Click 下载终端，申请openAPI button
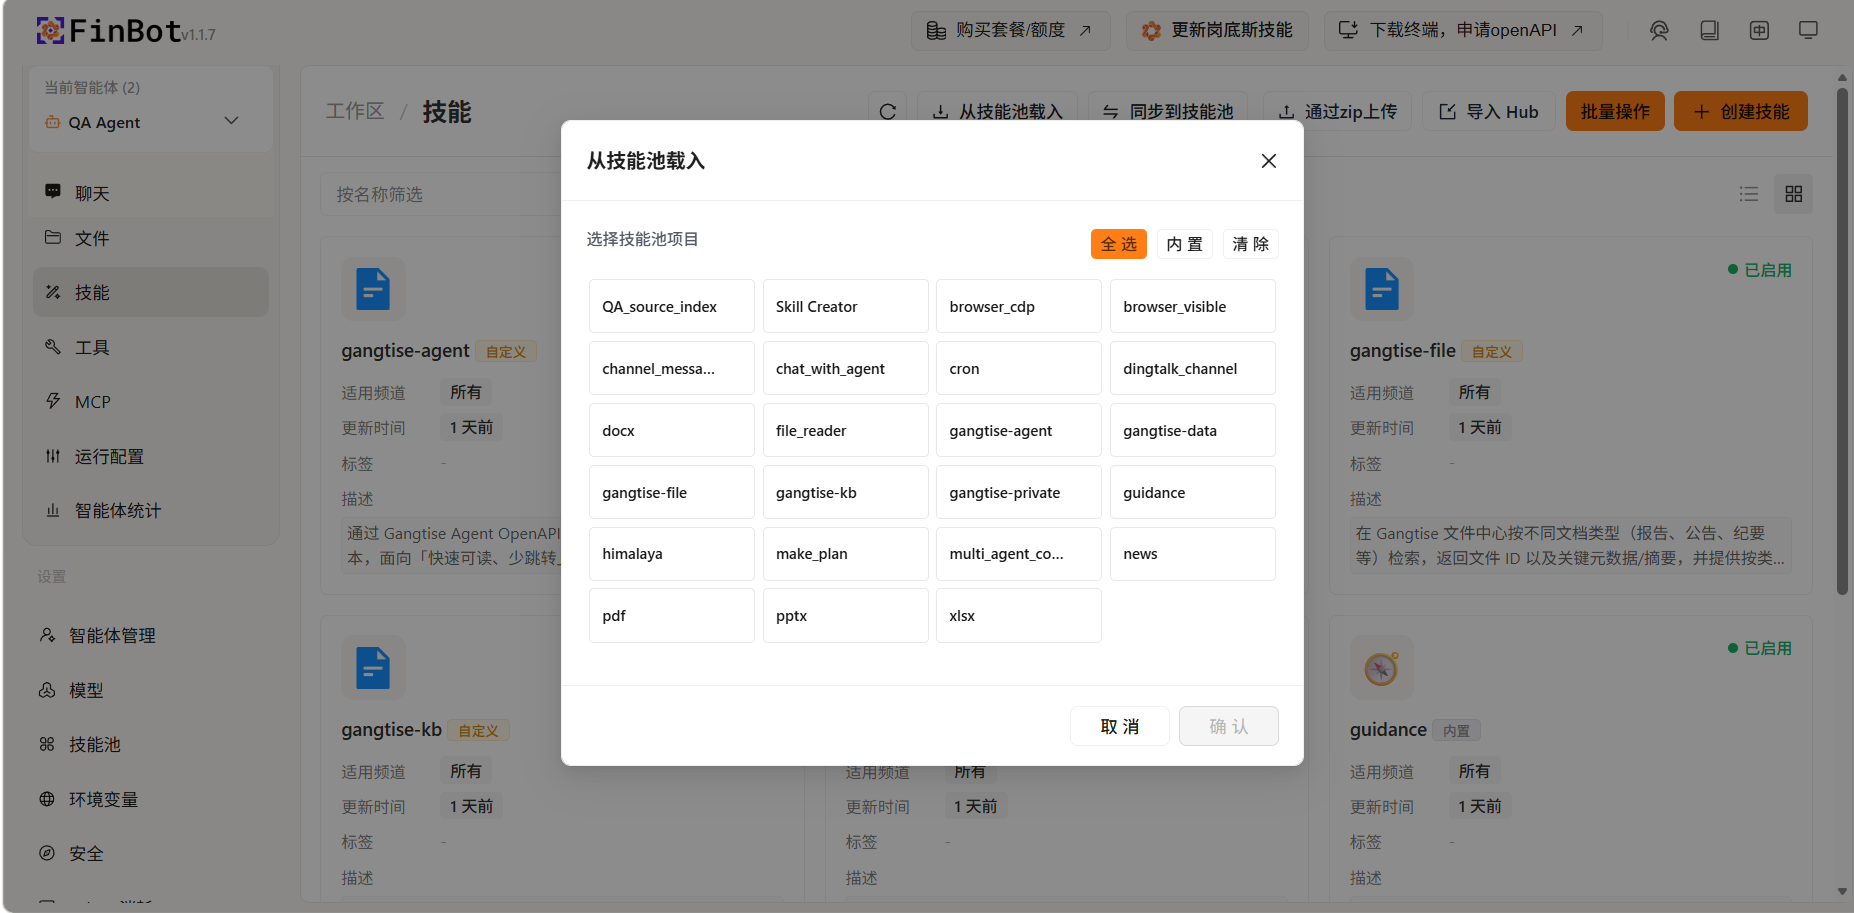The height and width of the screenshot is (913, 1854). click(x=1463, y=30)
